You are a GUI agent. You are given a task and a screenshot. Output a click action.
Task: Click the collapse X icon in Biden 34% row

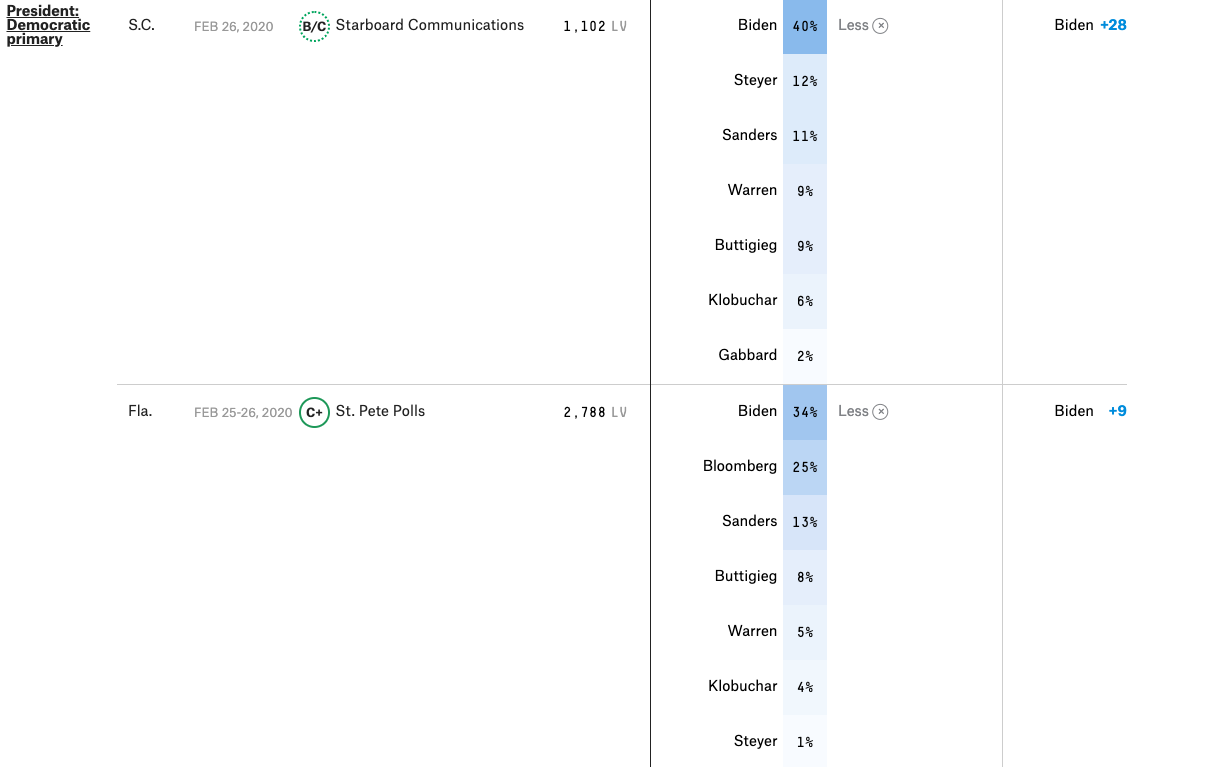tap(880, 412)
